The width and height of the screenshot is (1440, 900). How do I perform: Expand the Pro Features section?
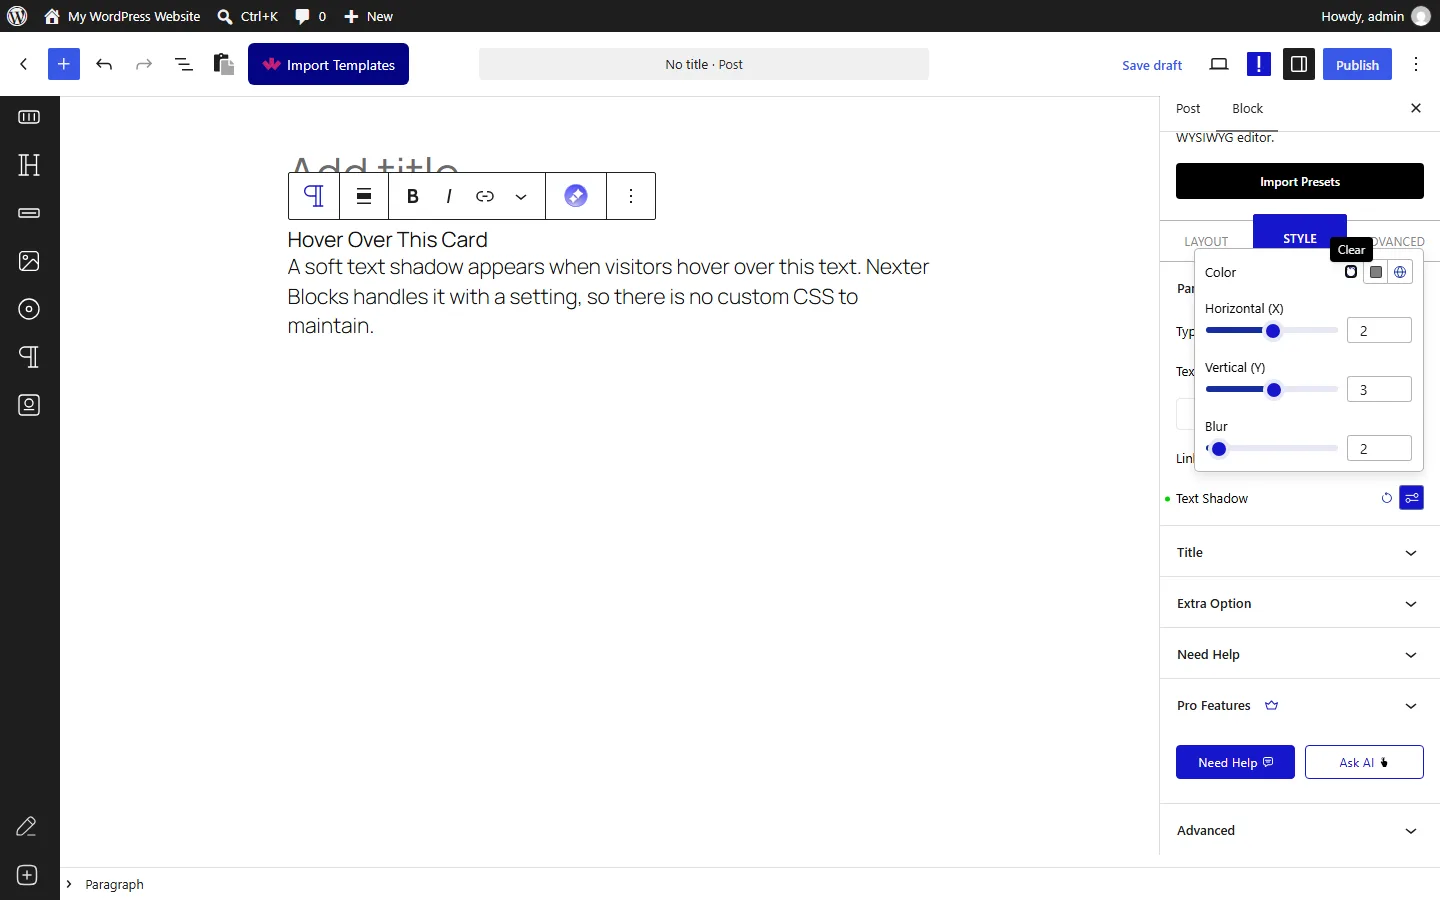[x=1300, y=705]
